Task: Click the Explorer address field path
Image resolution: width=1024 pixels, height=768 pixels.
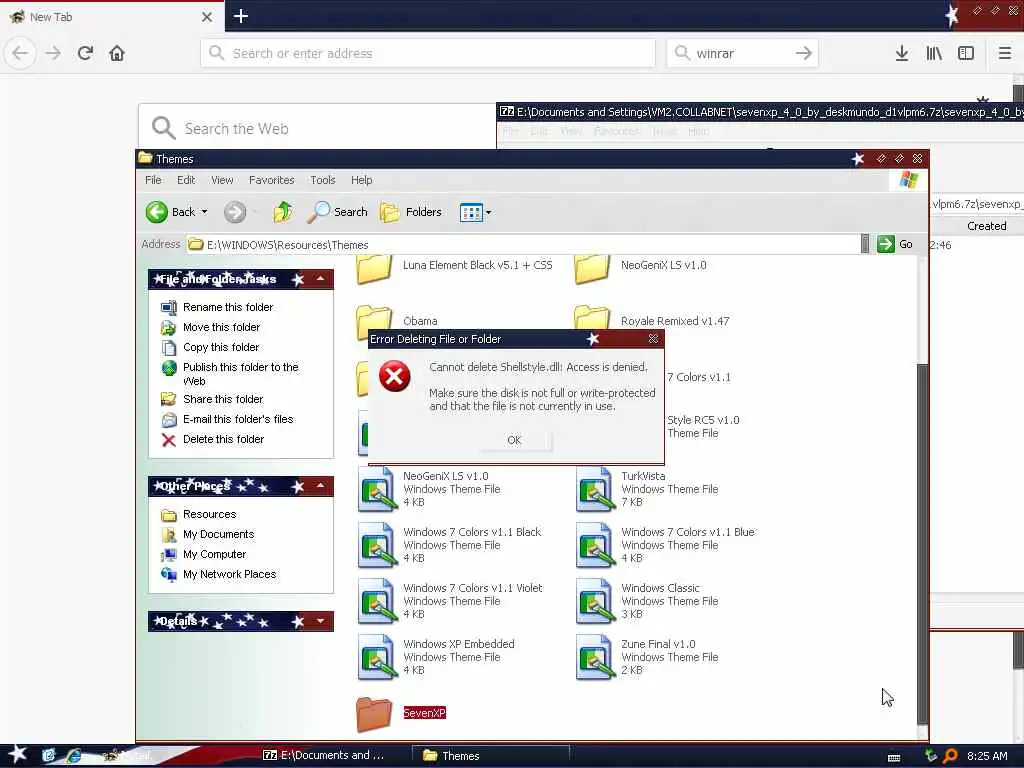Action: (x=522, y=245)
